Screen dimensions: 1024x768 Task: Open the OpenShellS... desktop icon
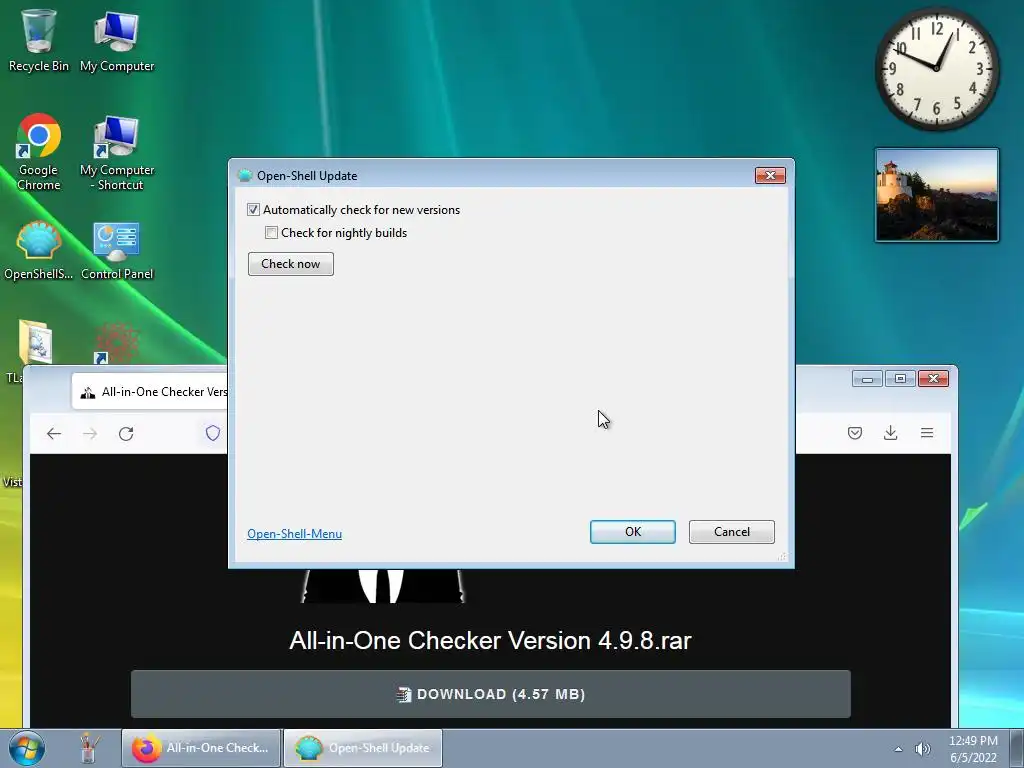[39, 250]
